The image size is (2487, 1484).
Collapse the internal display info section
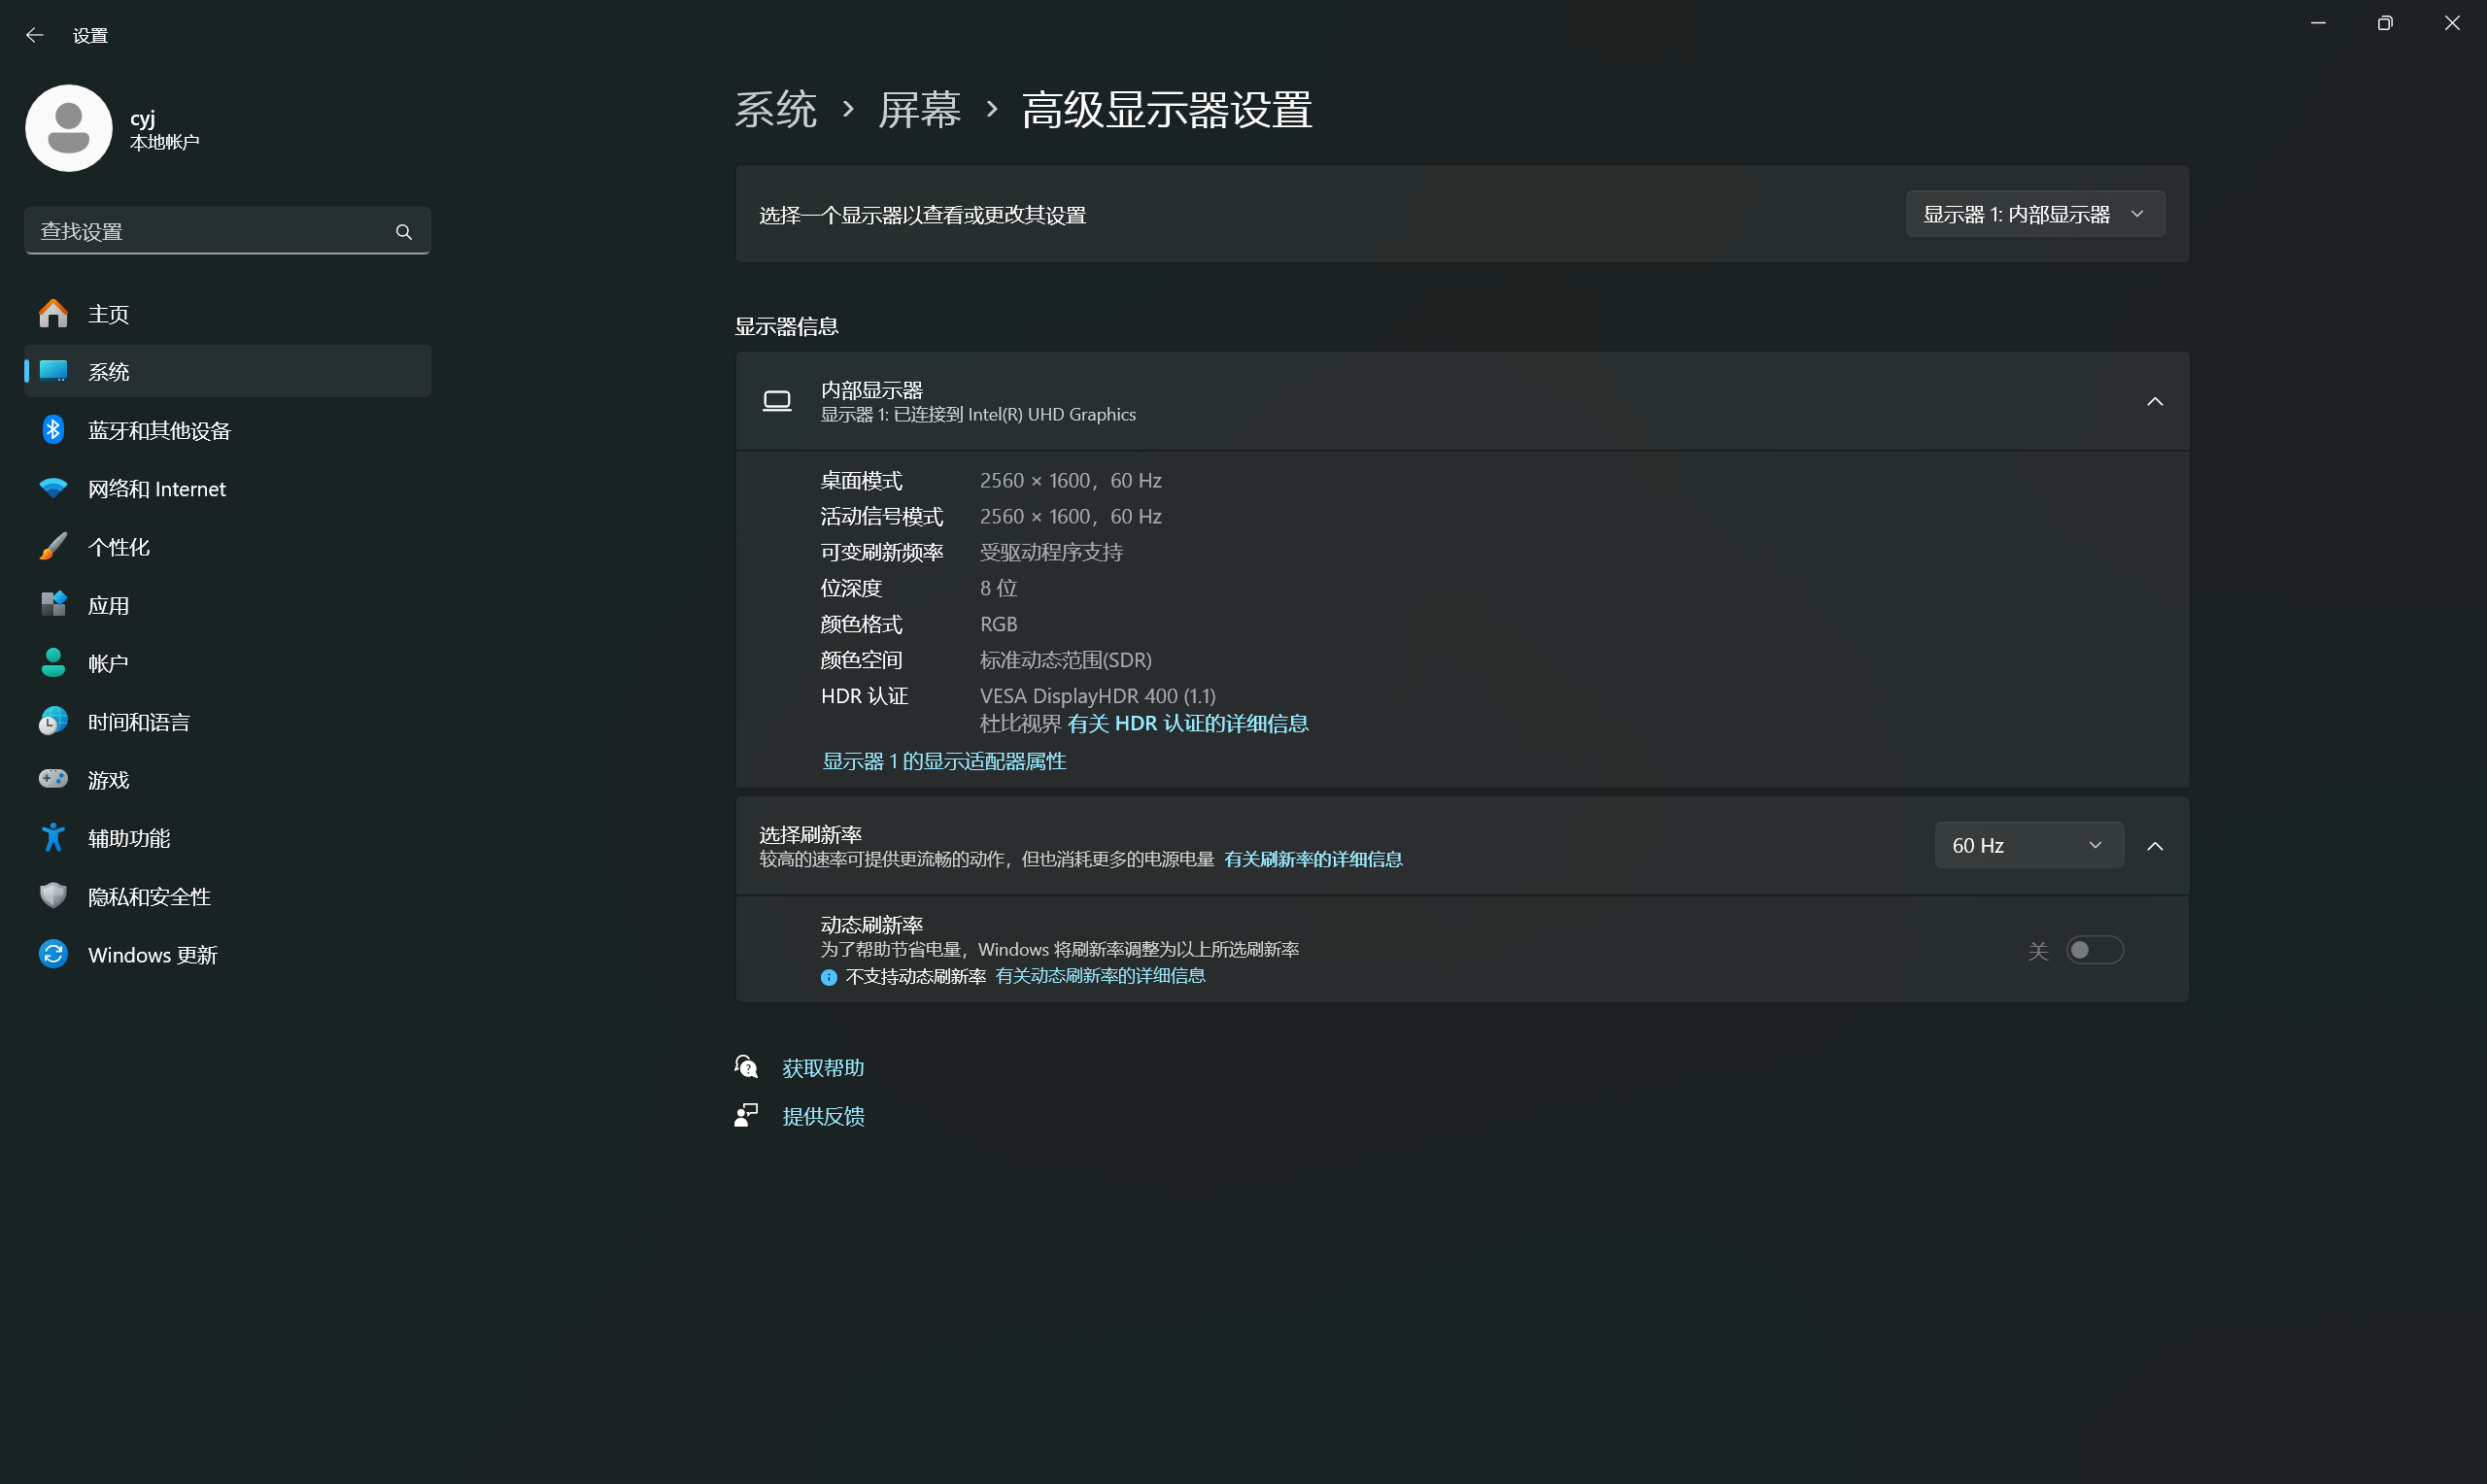2155,402
